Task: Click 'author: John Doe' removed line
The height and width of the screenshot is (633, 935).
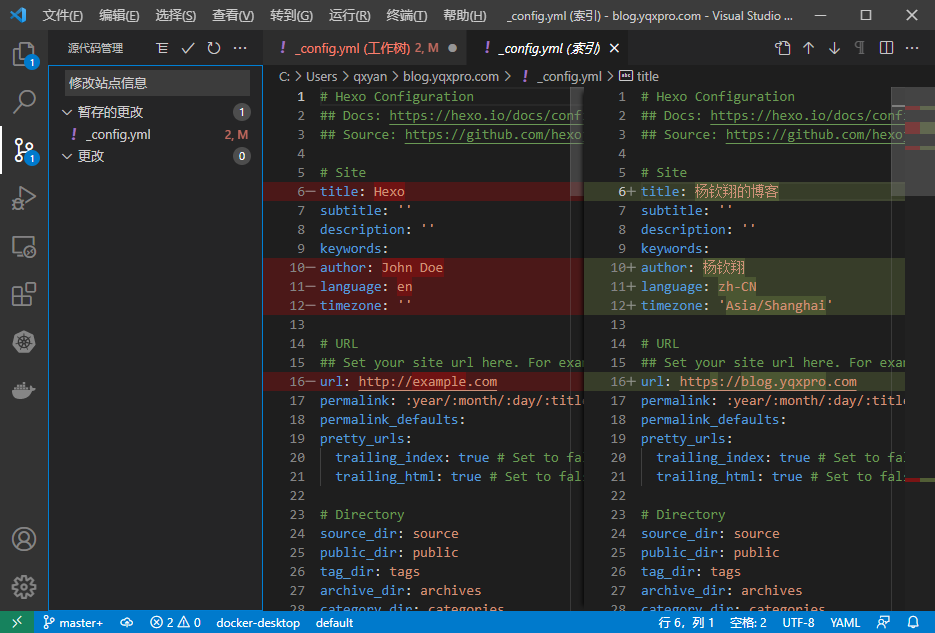Action: 423,268
